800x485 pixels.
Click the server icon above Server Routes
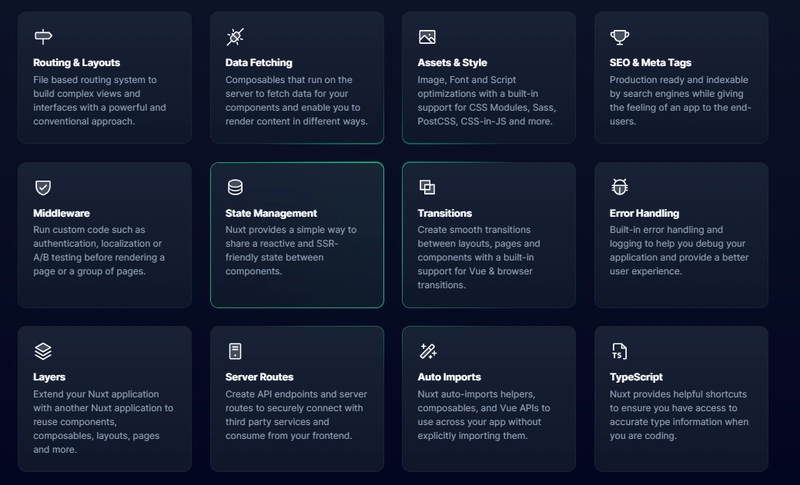click(x=235, y=351)
